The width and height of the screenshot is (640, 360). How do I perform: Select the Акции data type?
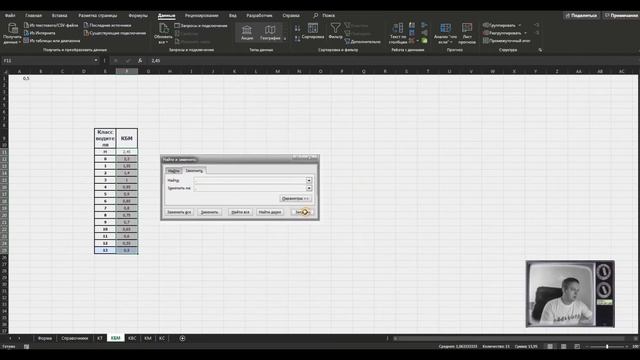(247, 33)
